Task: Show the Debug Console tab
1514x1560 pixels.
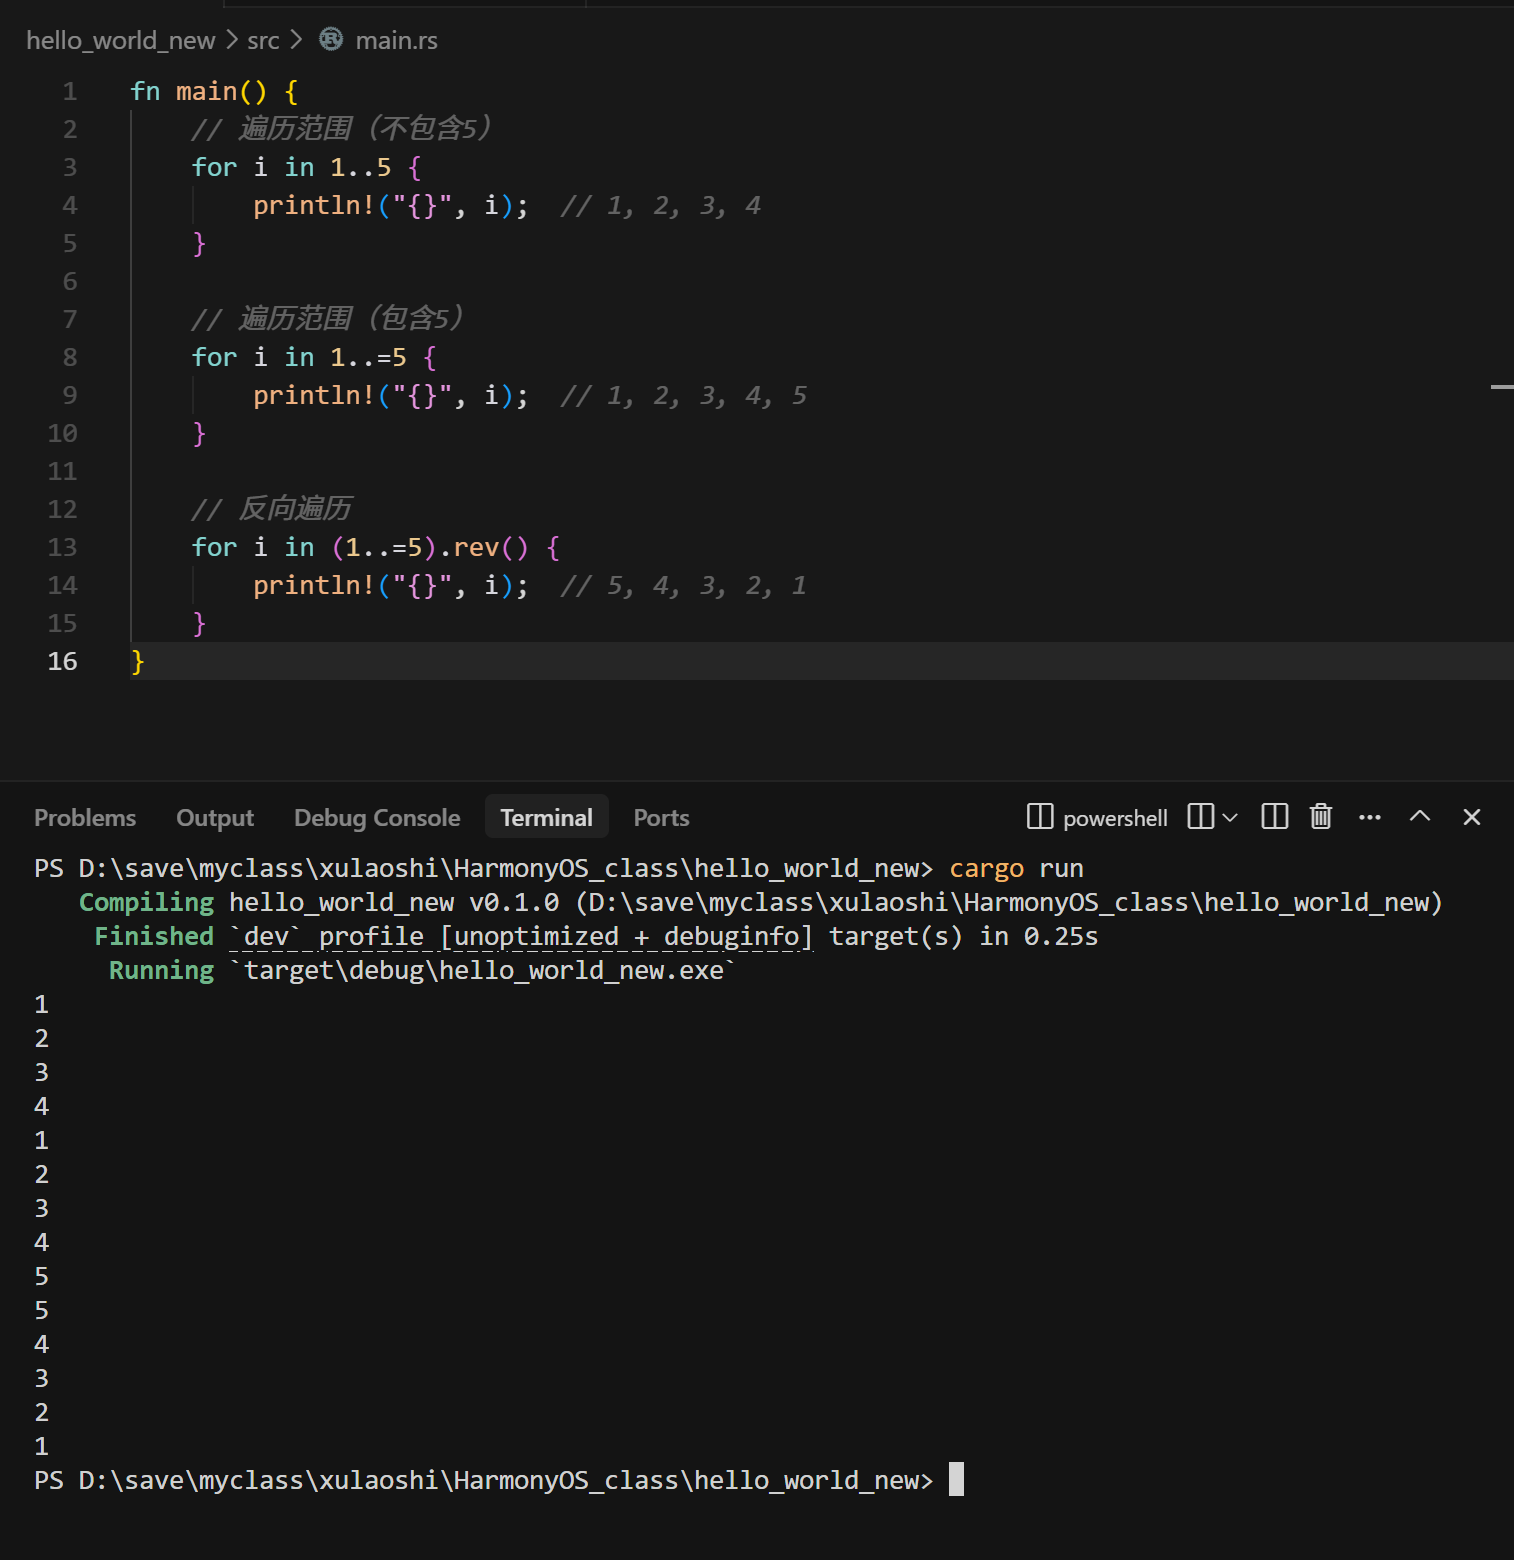Action: click(x=377, y=818)
